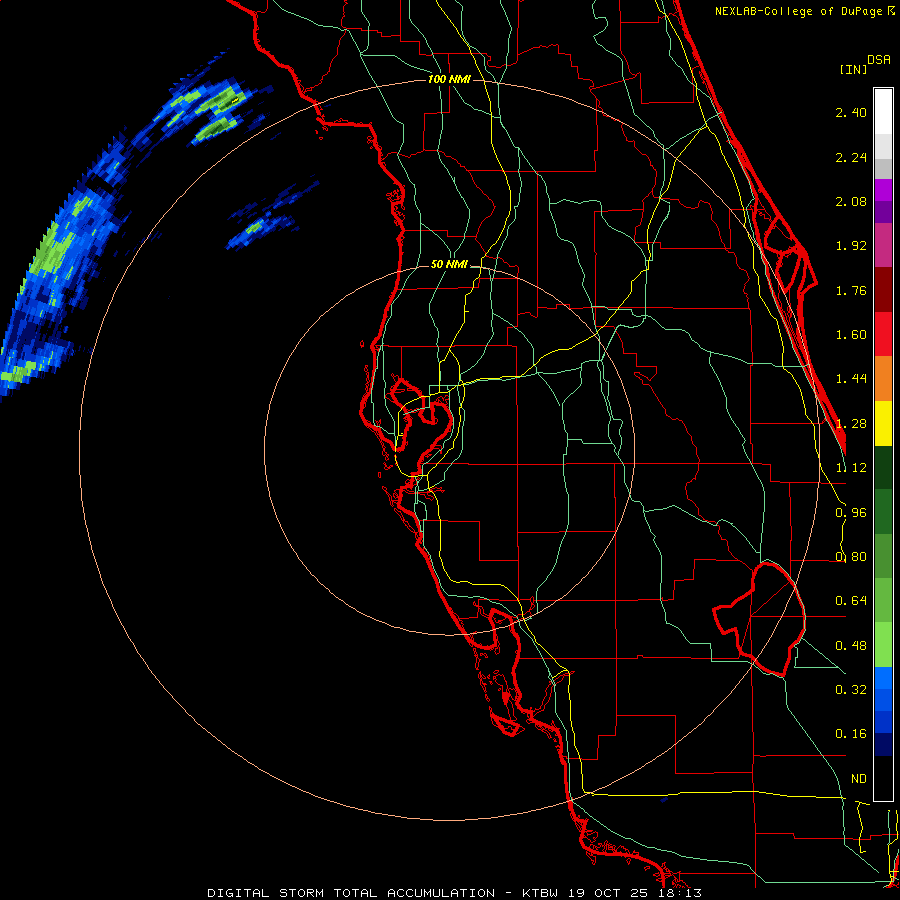
Task: Click the [IN] units label
Action: pos(853,69)
